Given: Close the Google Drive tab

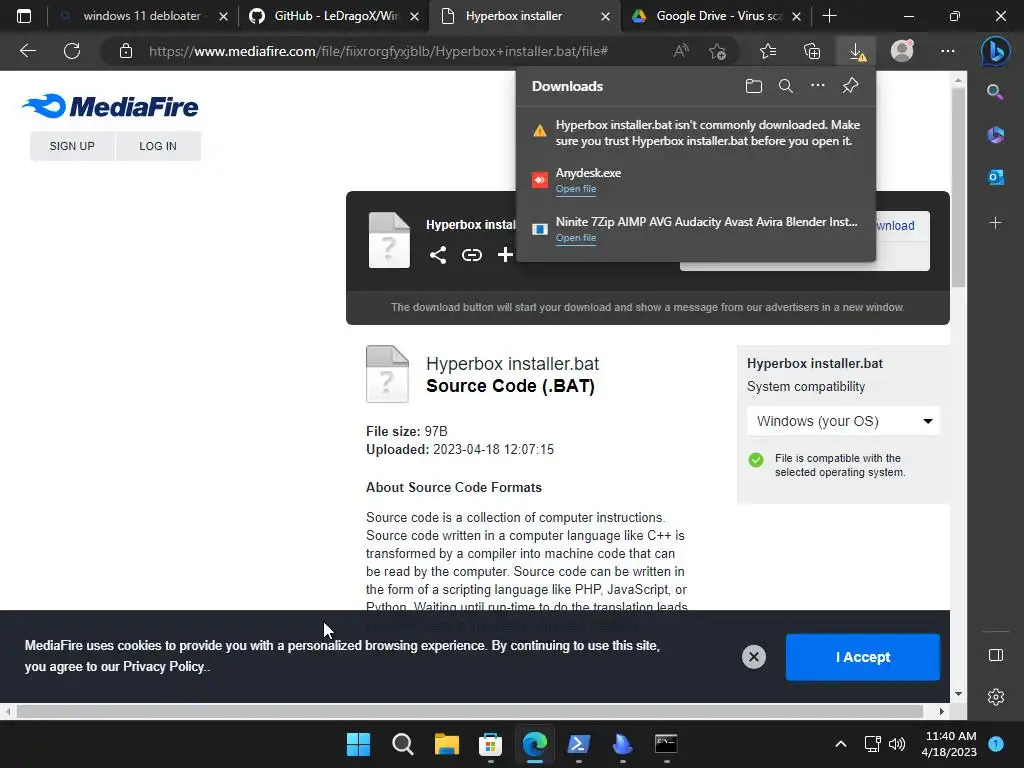Looking at the screenshot, I should click(796, 16).
